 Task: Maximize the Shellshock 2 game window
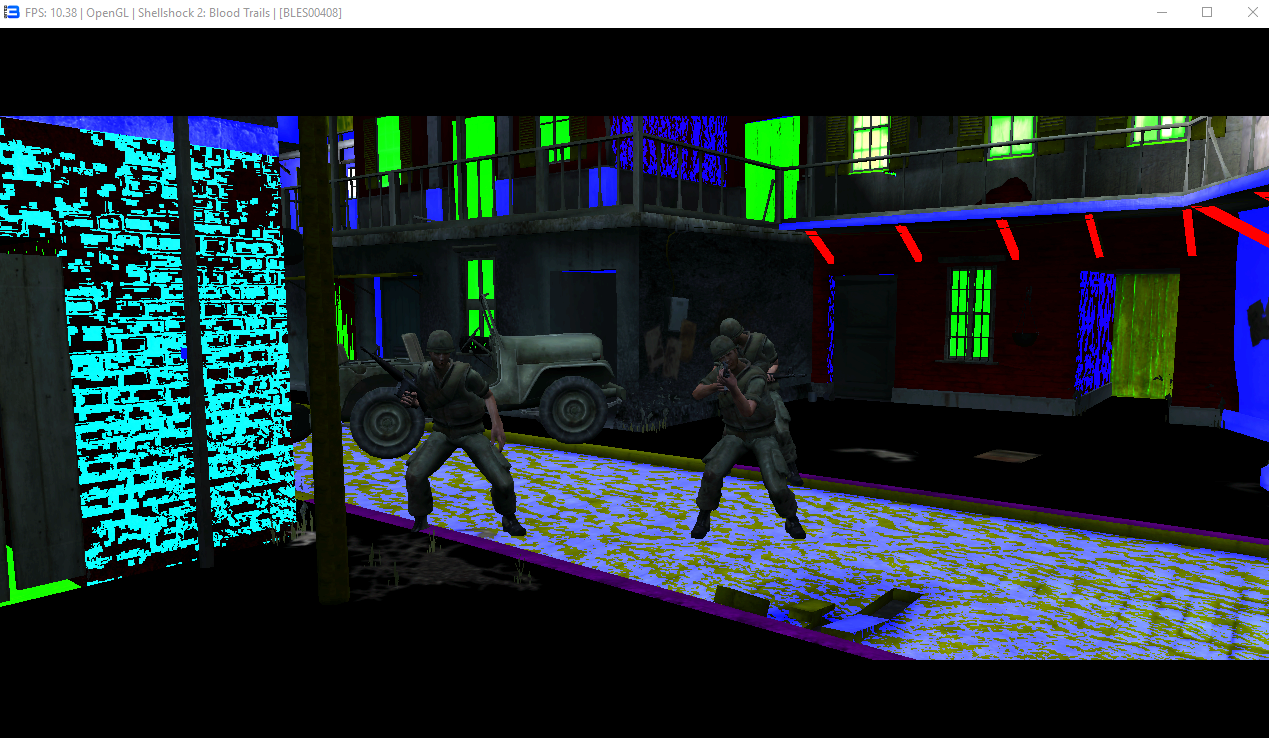pos(1207,12)
